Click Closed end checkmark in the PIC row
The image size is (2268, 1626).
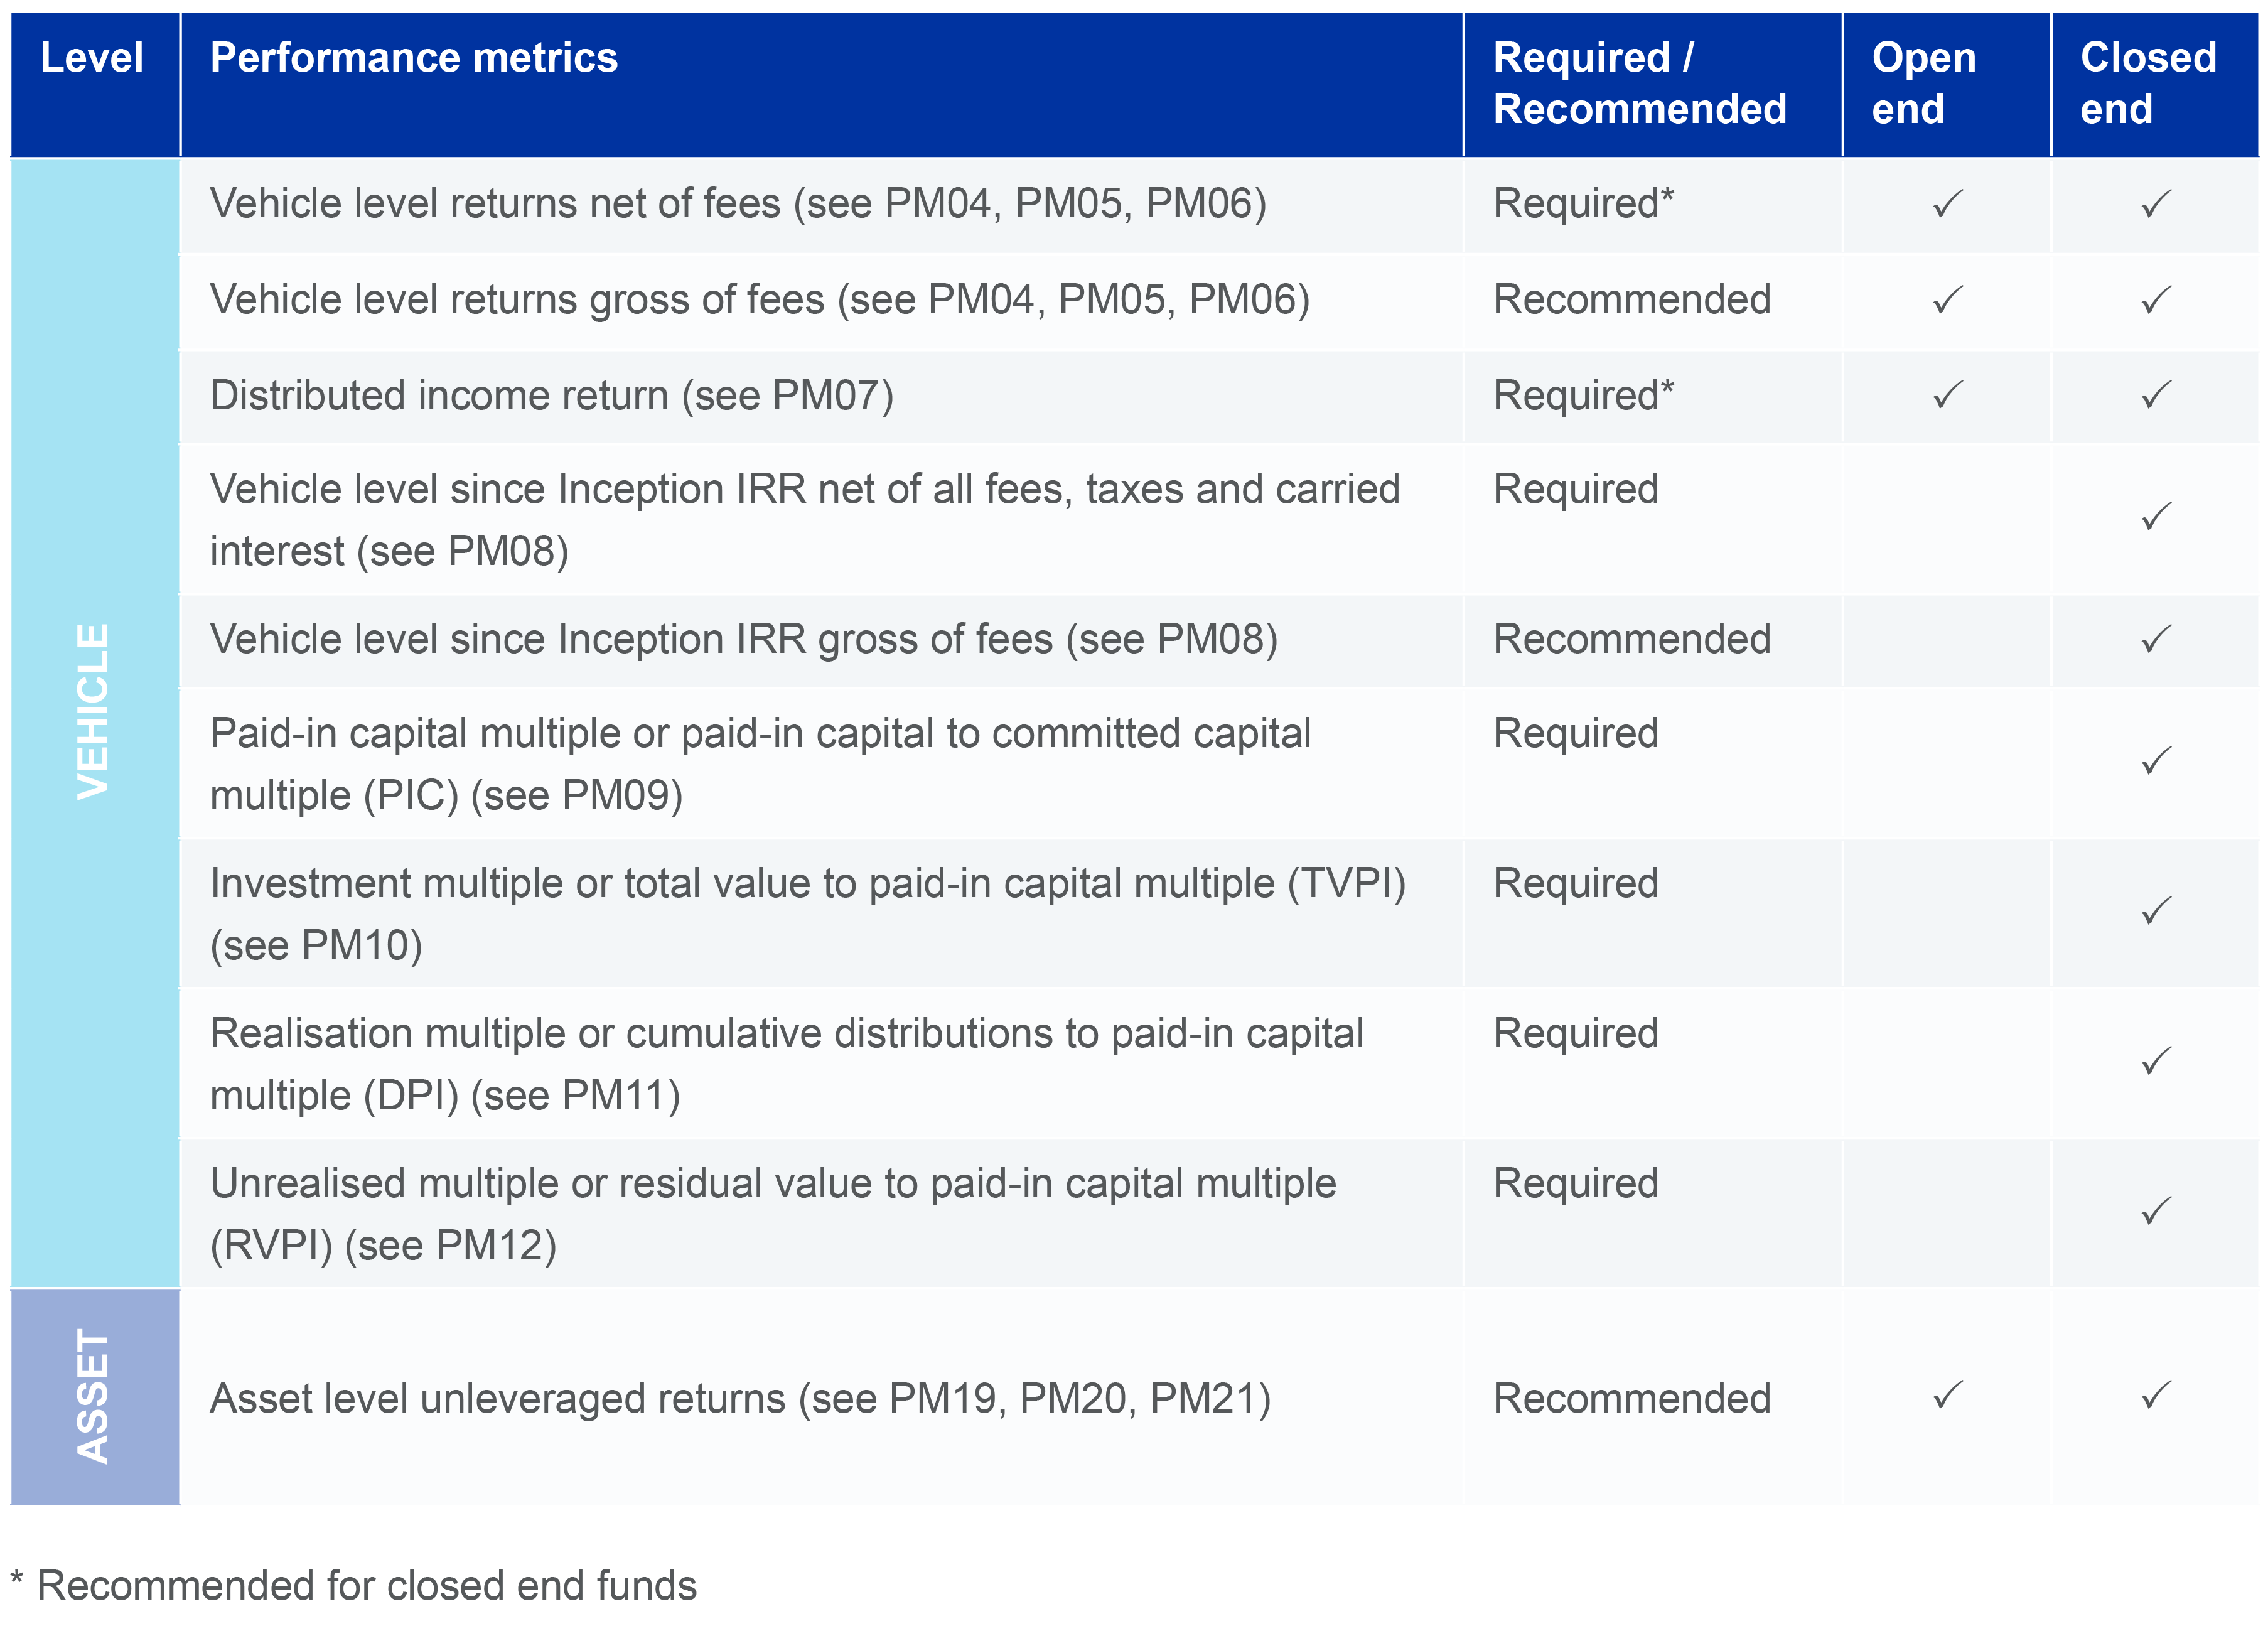(2156, 761)
